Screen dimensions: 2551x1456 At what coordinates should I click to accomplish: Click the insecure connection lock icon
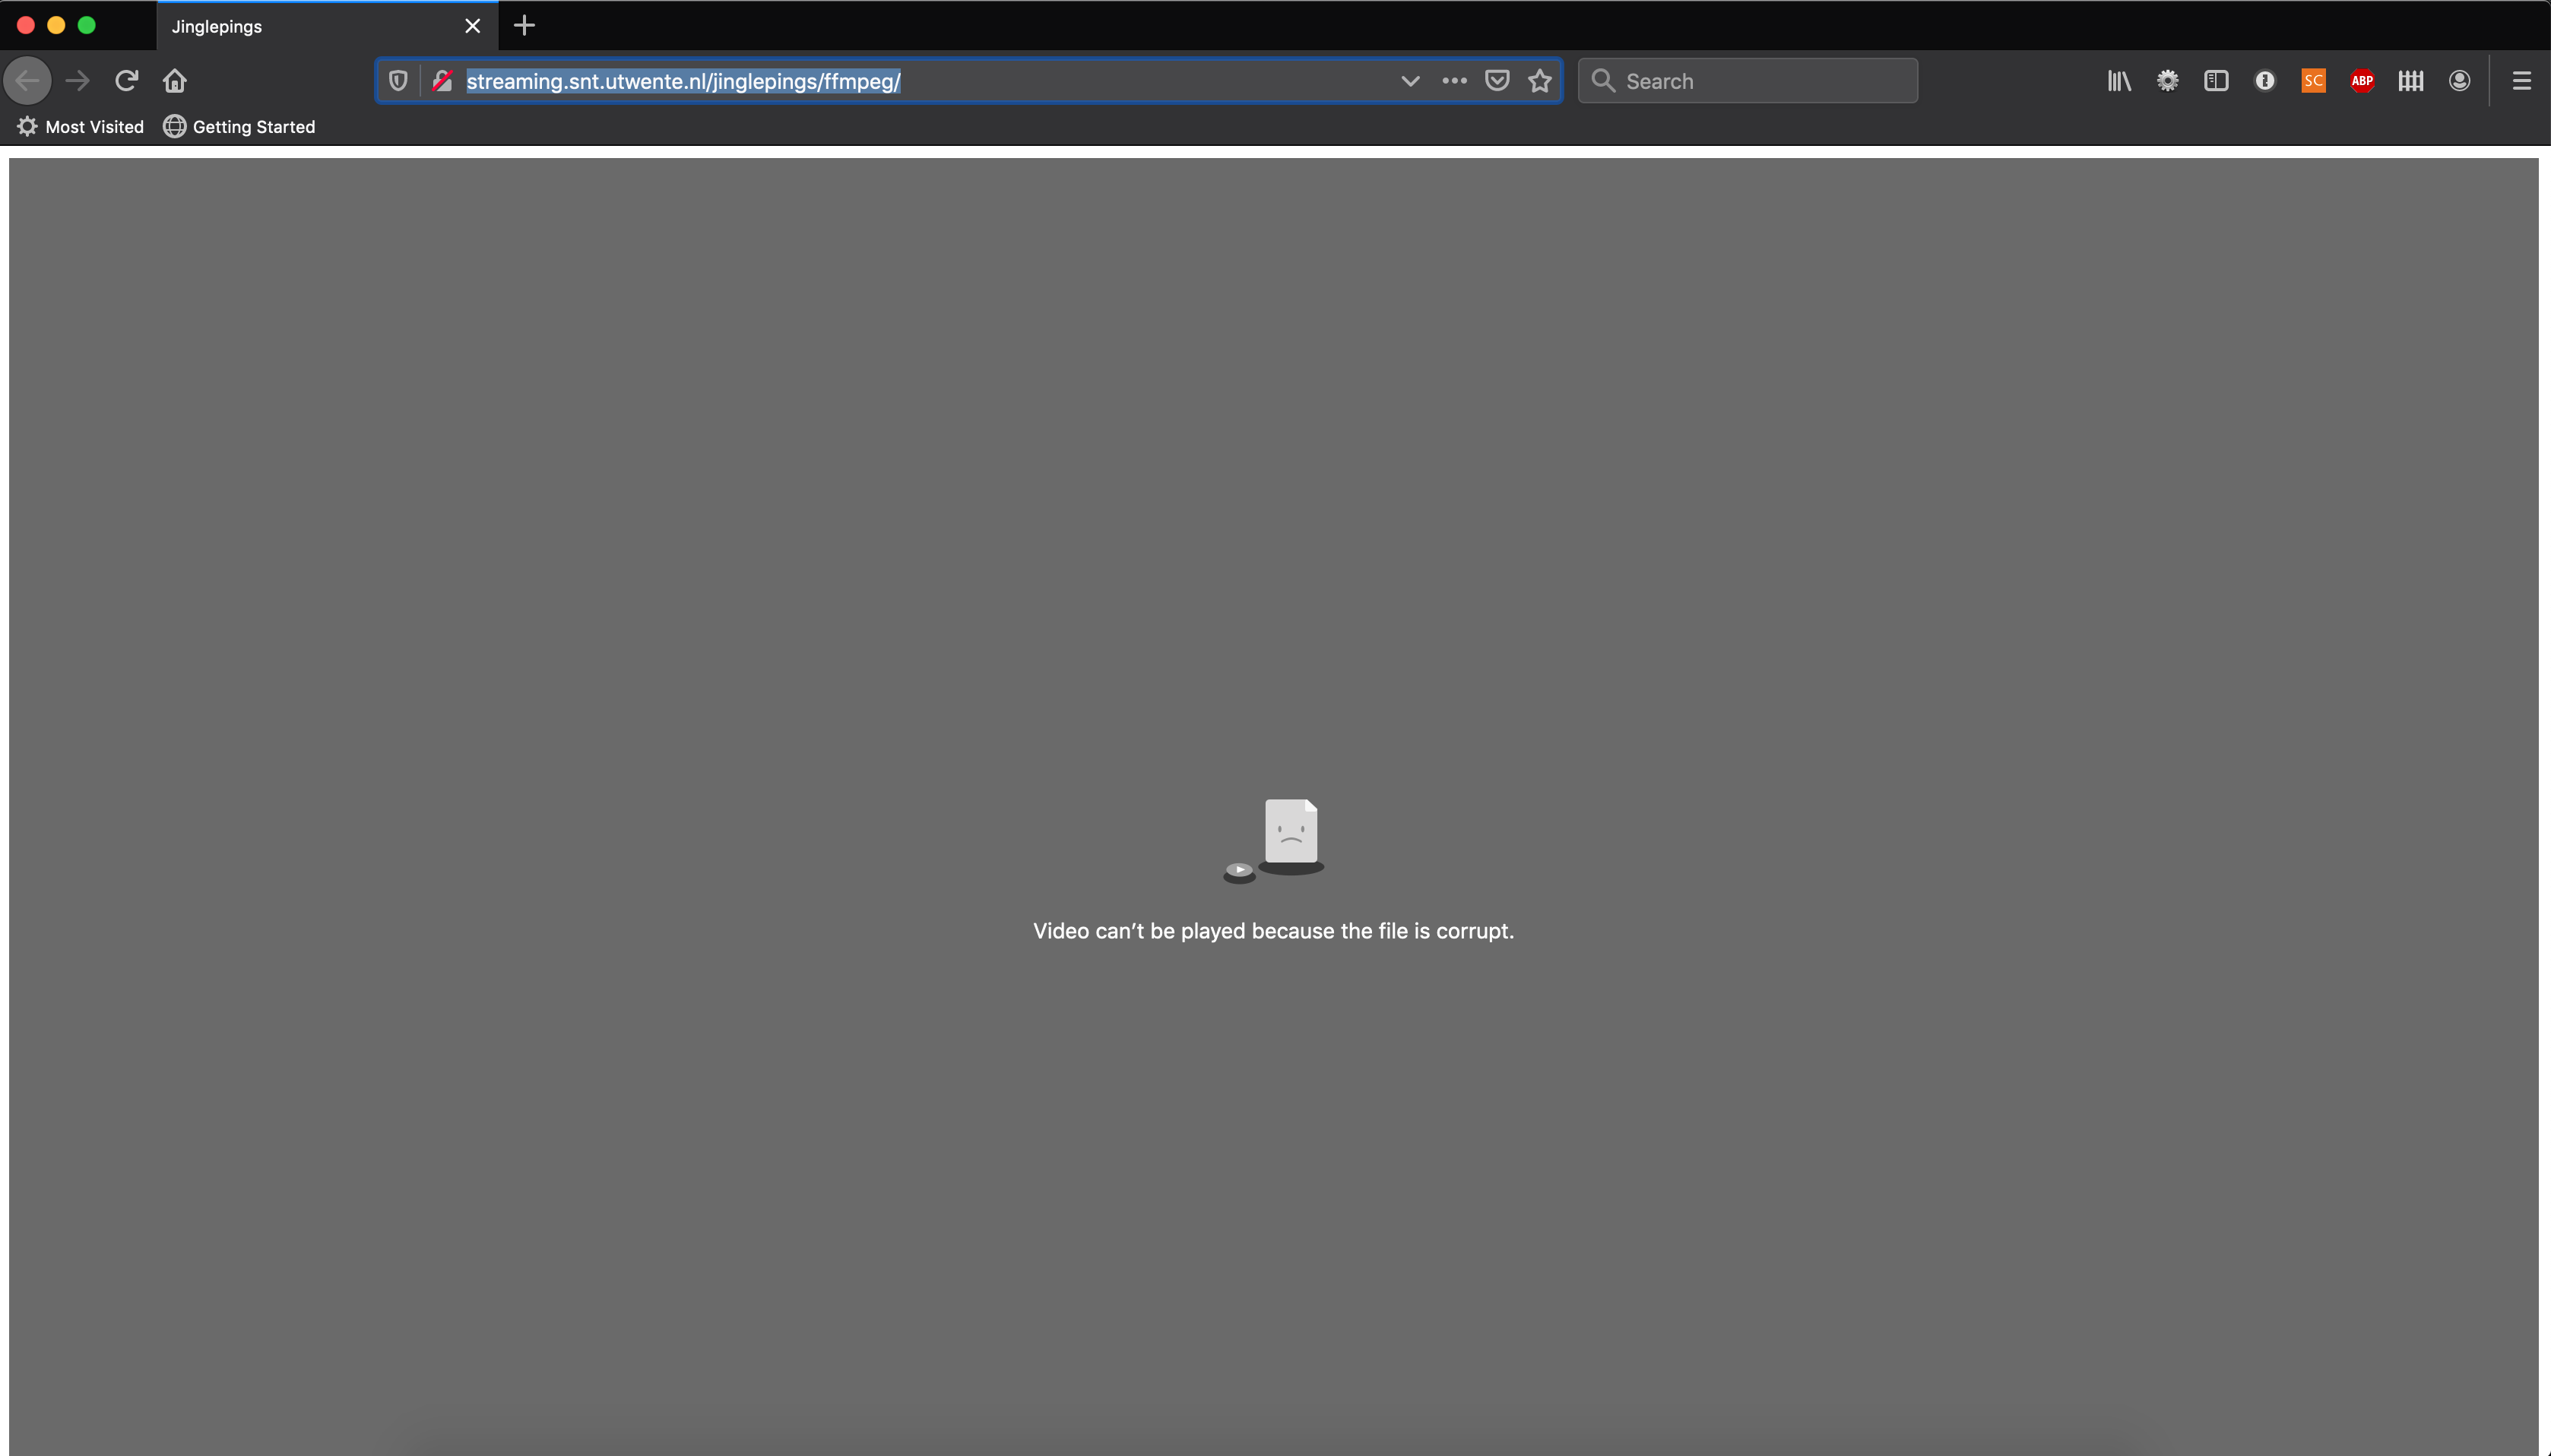coord(442,81)
